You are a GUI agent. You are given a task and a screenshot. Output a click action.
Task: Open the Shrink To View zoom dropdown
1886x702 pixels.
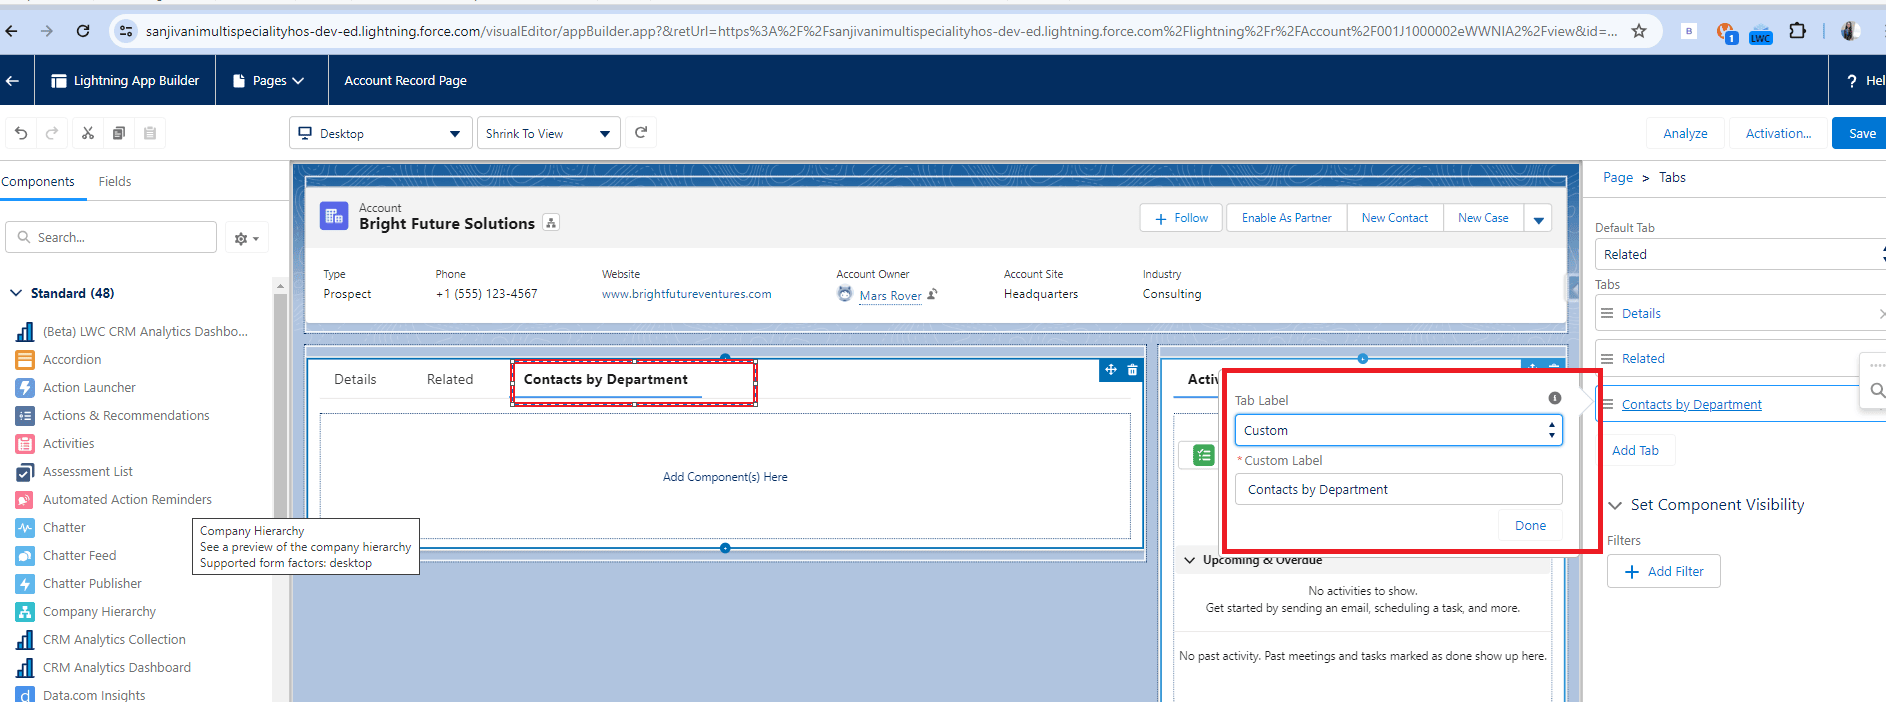tap(548, 133)
